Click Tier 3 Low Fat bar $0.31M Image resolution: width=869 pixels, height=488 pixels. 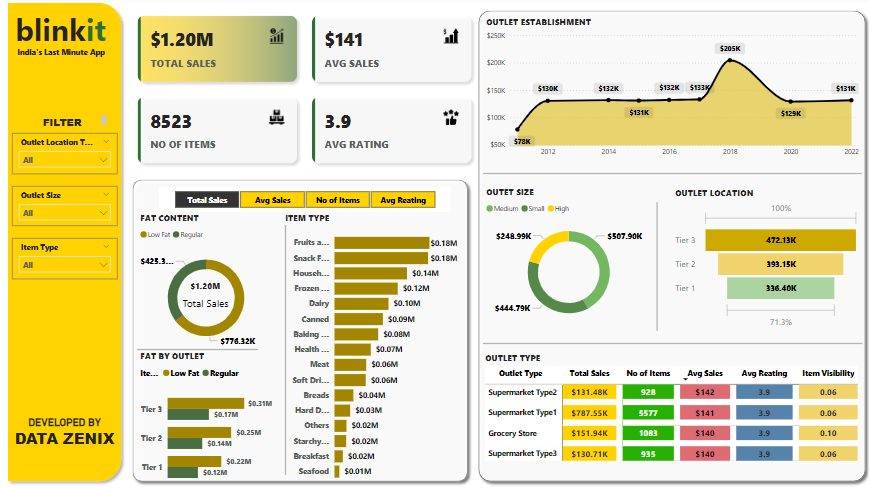point(206,403)
